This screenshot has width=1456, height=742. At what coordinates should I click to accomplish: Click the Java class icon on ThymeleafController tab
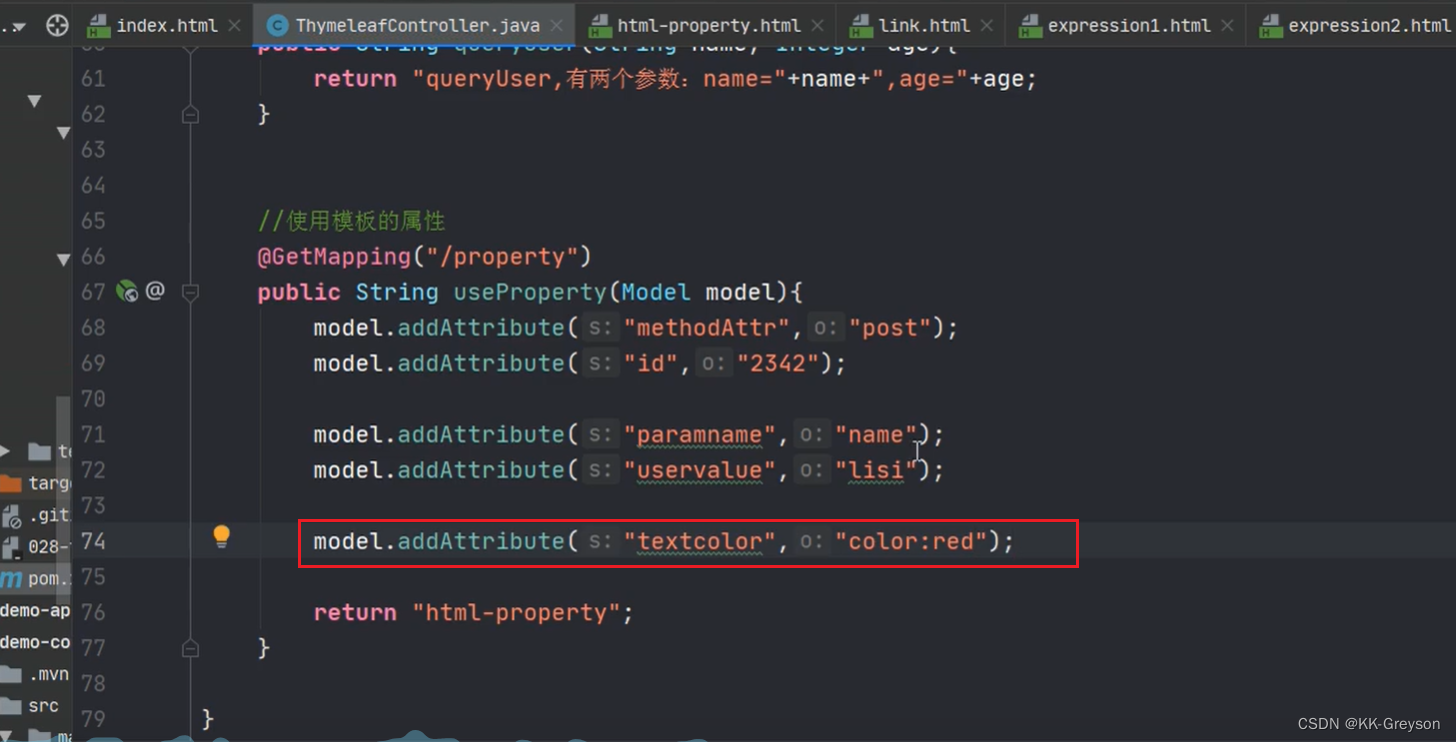click(277, 26)
